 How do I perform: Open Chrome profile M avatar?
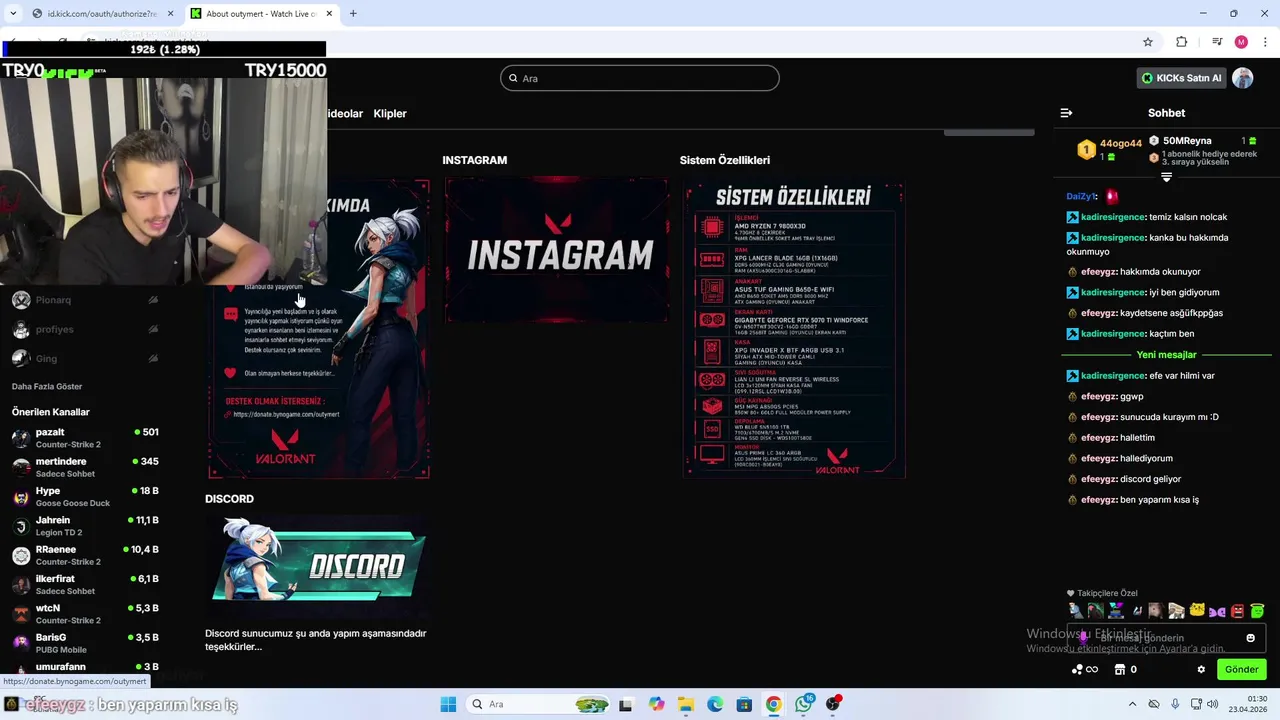[x=1241, y=42]
